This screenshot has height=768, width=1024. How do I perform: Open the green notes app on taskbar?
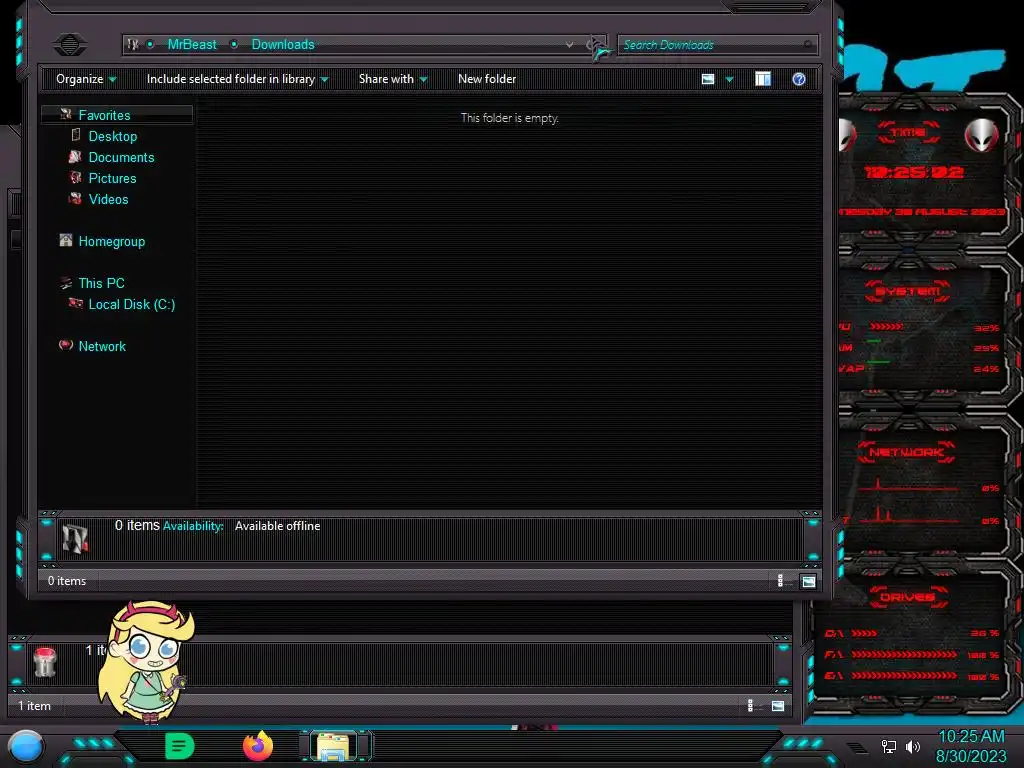[180, 746]
